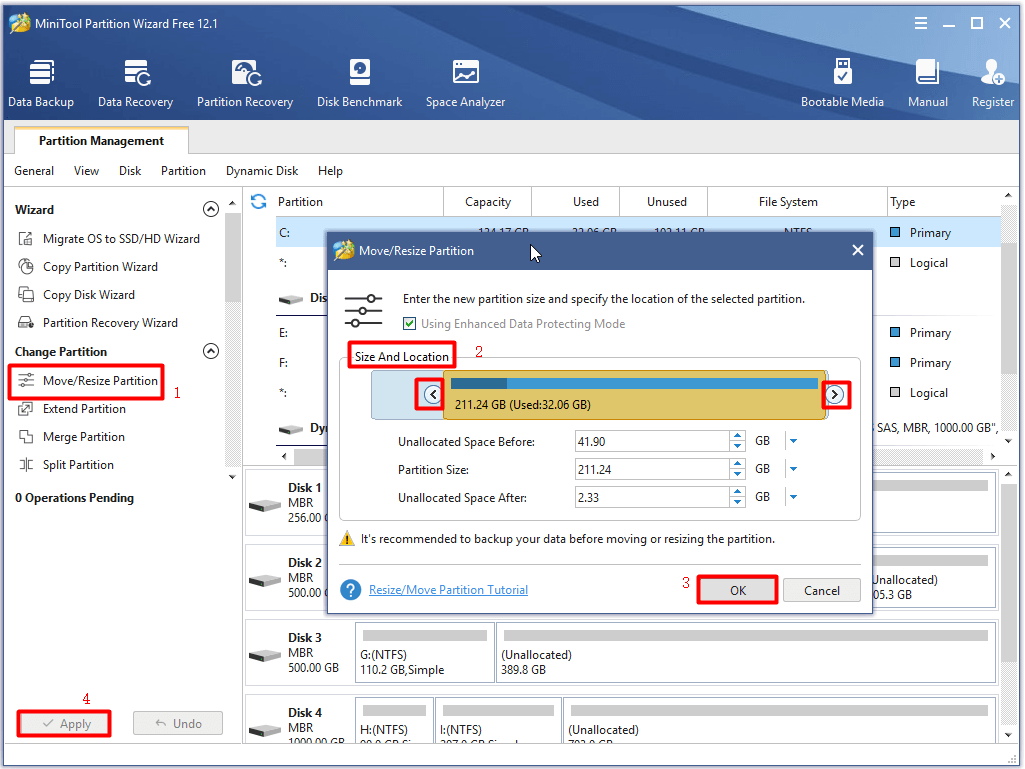Click the Apply button
The width and height of the screenshot is (1025, 769).
pyautogui.click(x=65, y=724)
